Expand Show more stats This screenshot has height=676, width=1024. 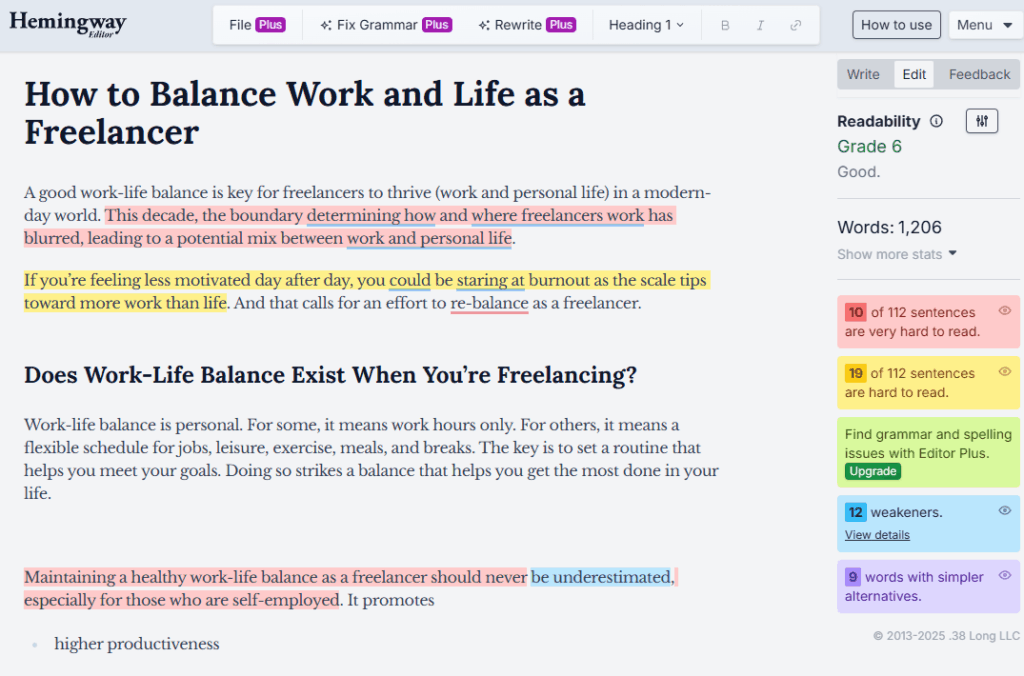coord(897,254)
